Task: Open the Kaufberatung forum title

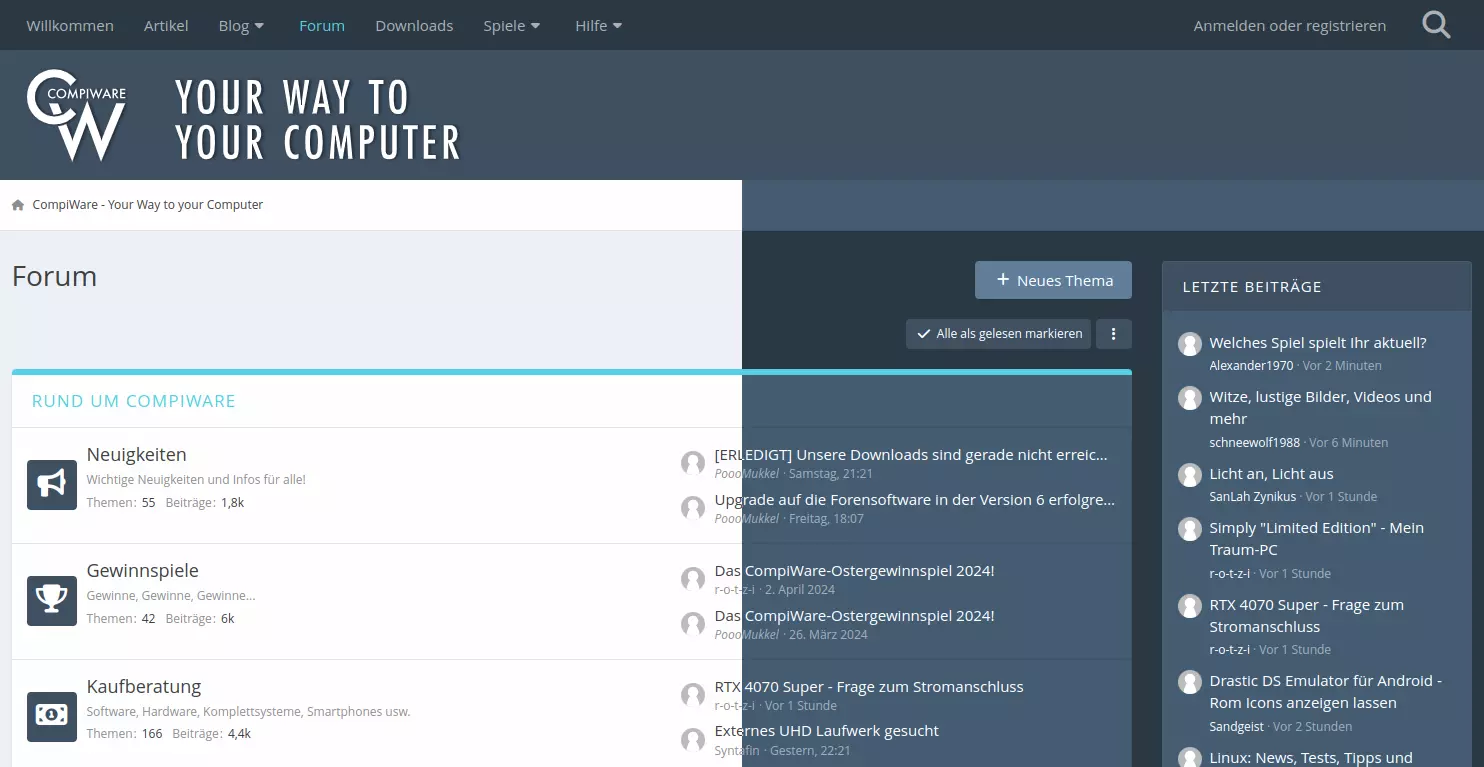Action: (144, 687)
